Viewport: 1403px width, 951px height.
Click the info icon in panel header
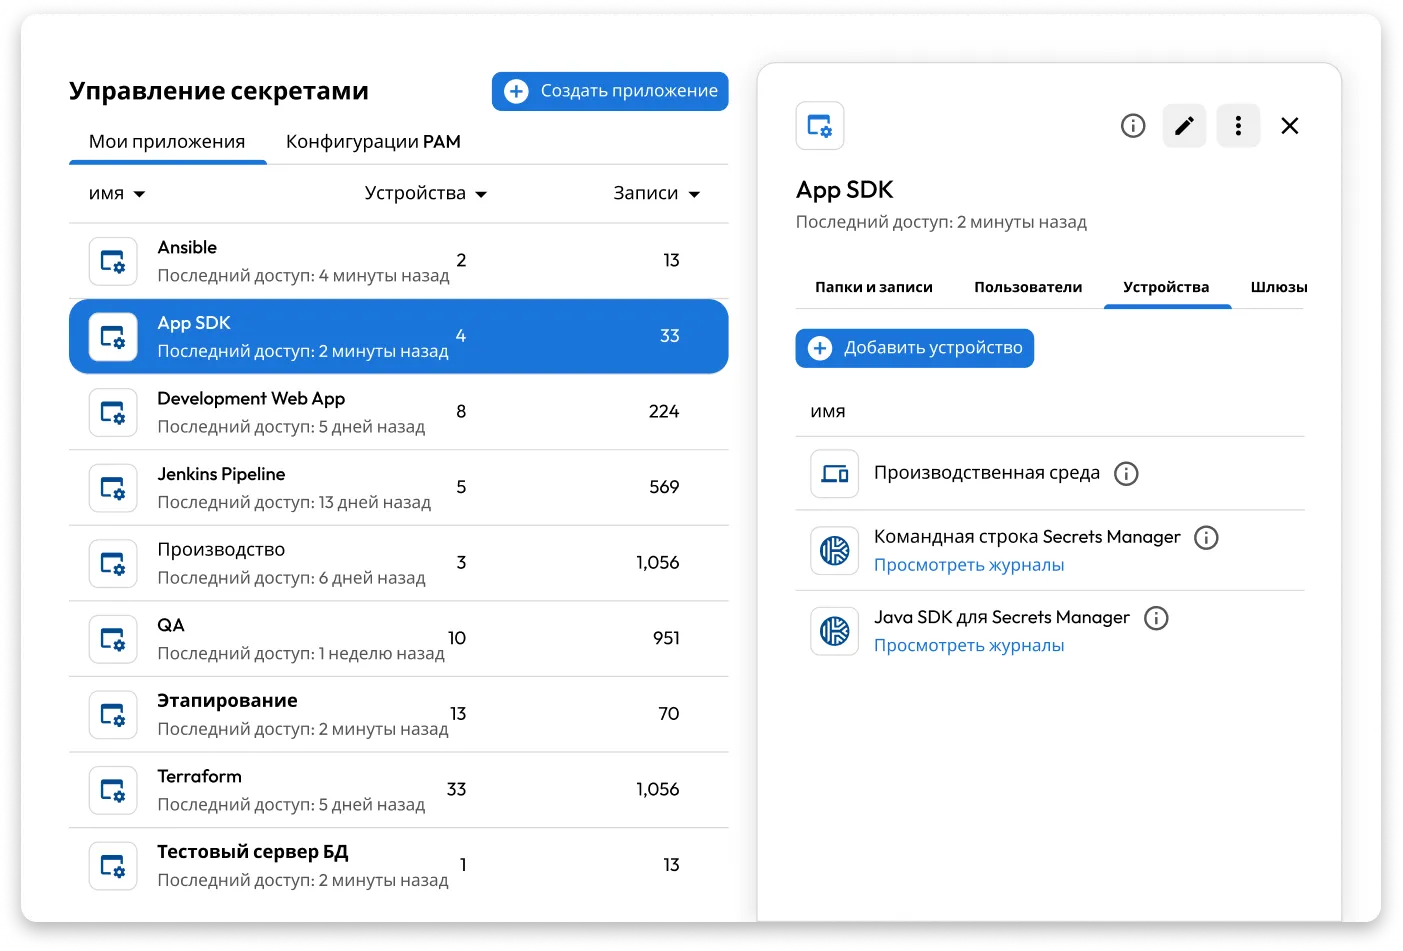pyautogui.click(x=1132, y=126)
